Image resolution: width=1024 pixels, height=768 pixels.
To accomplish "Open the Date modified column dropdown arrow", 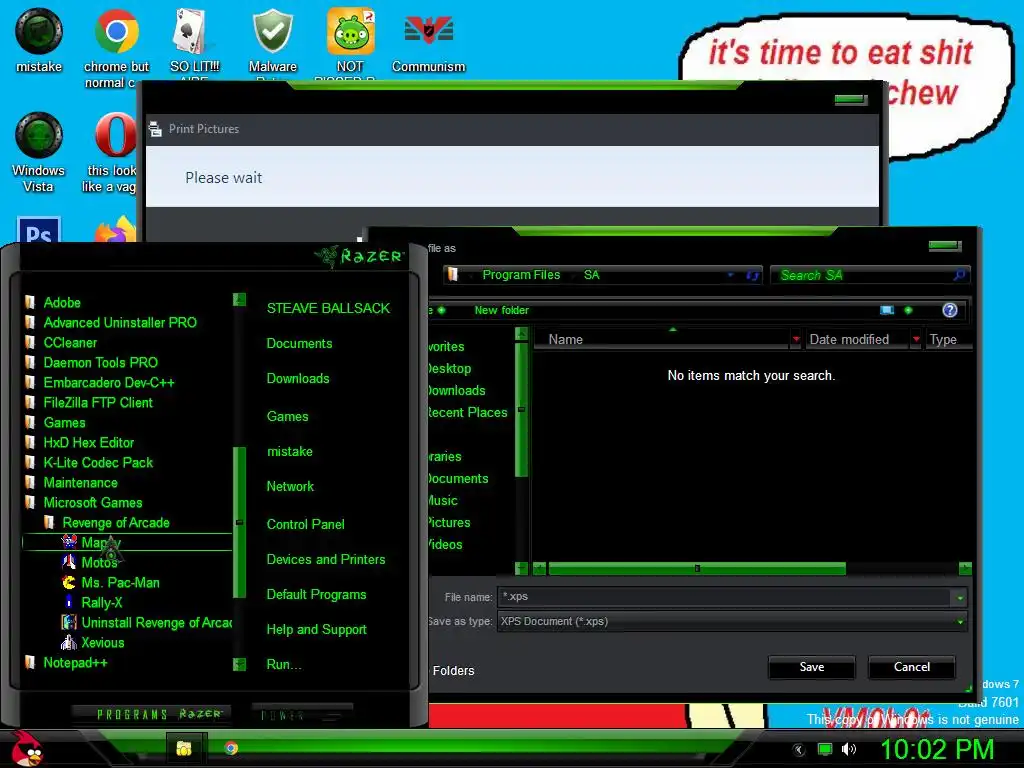I will point(916,340).
